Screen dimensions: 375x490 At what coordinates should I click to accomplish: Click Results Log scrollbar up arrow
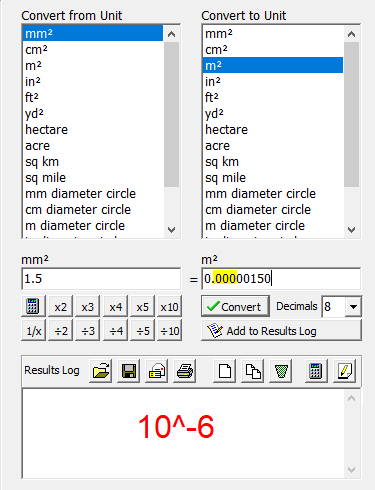pos(351,398)
